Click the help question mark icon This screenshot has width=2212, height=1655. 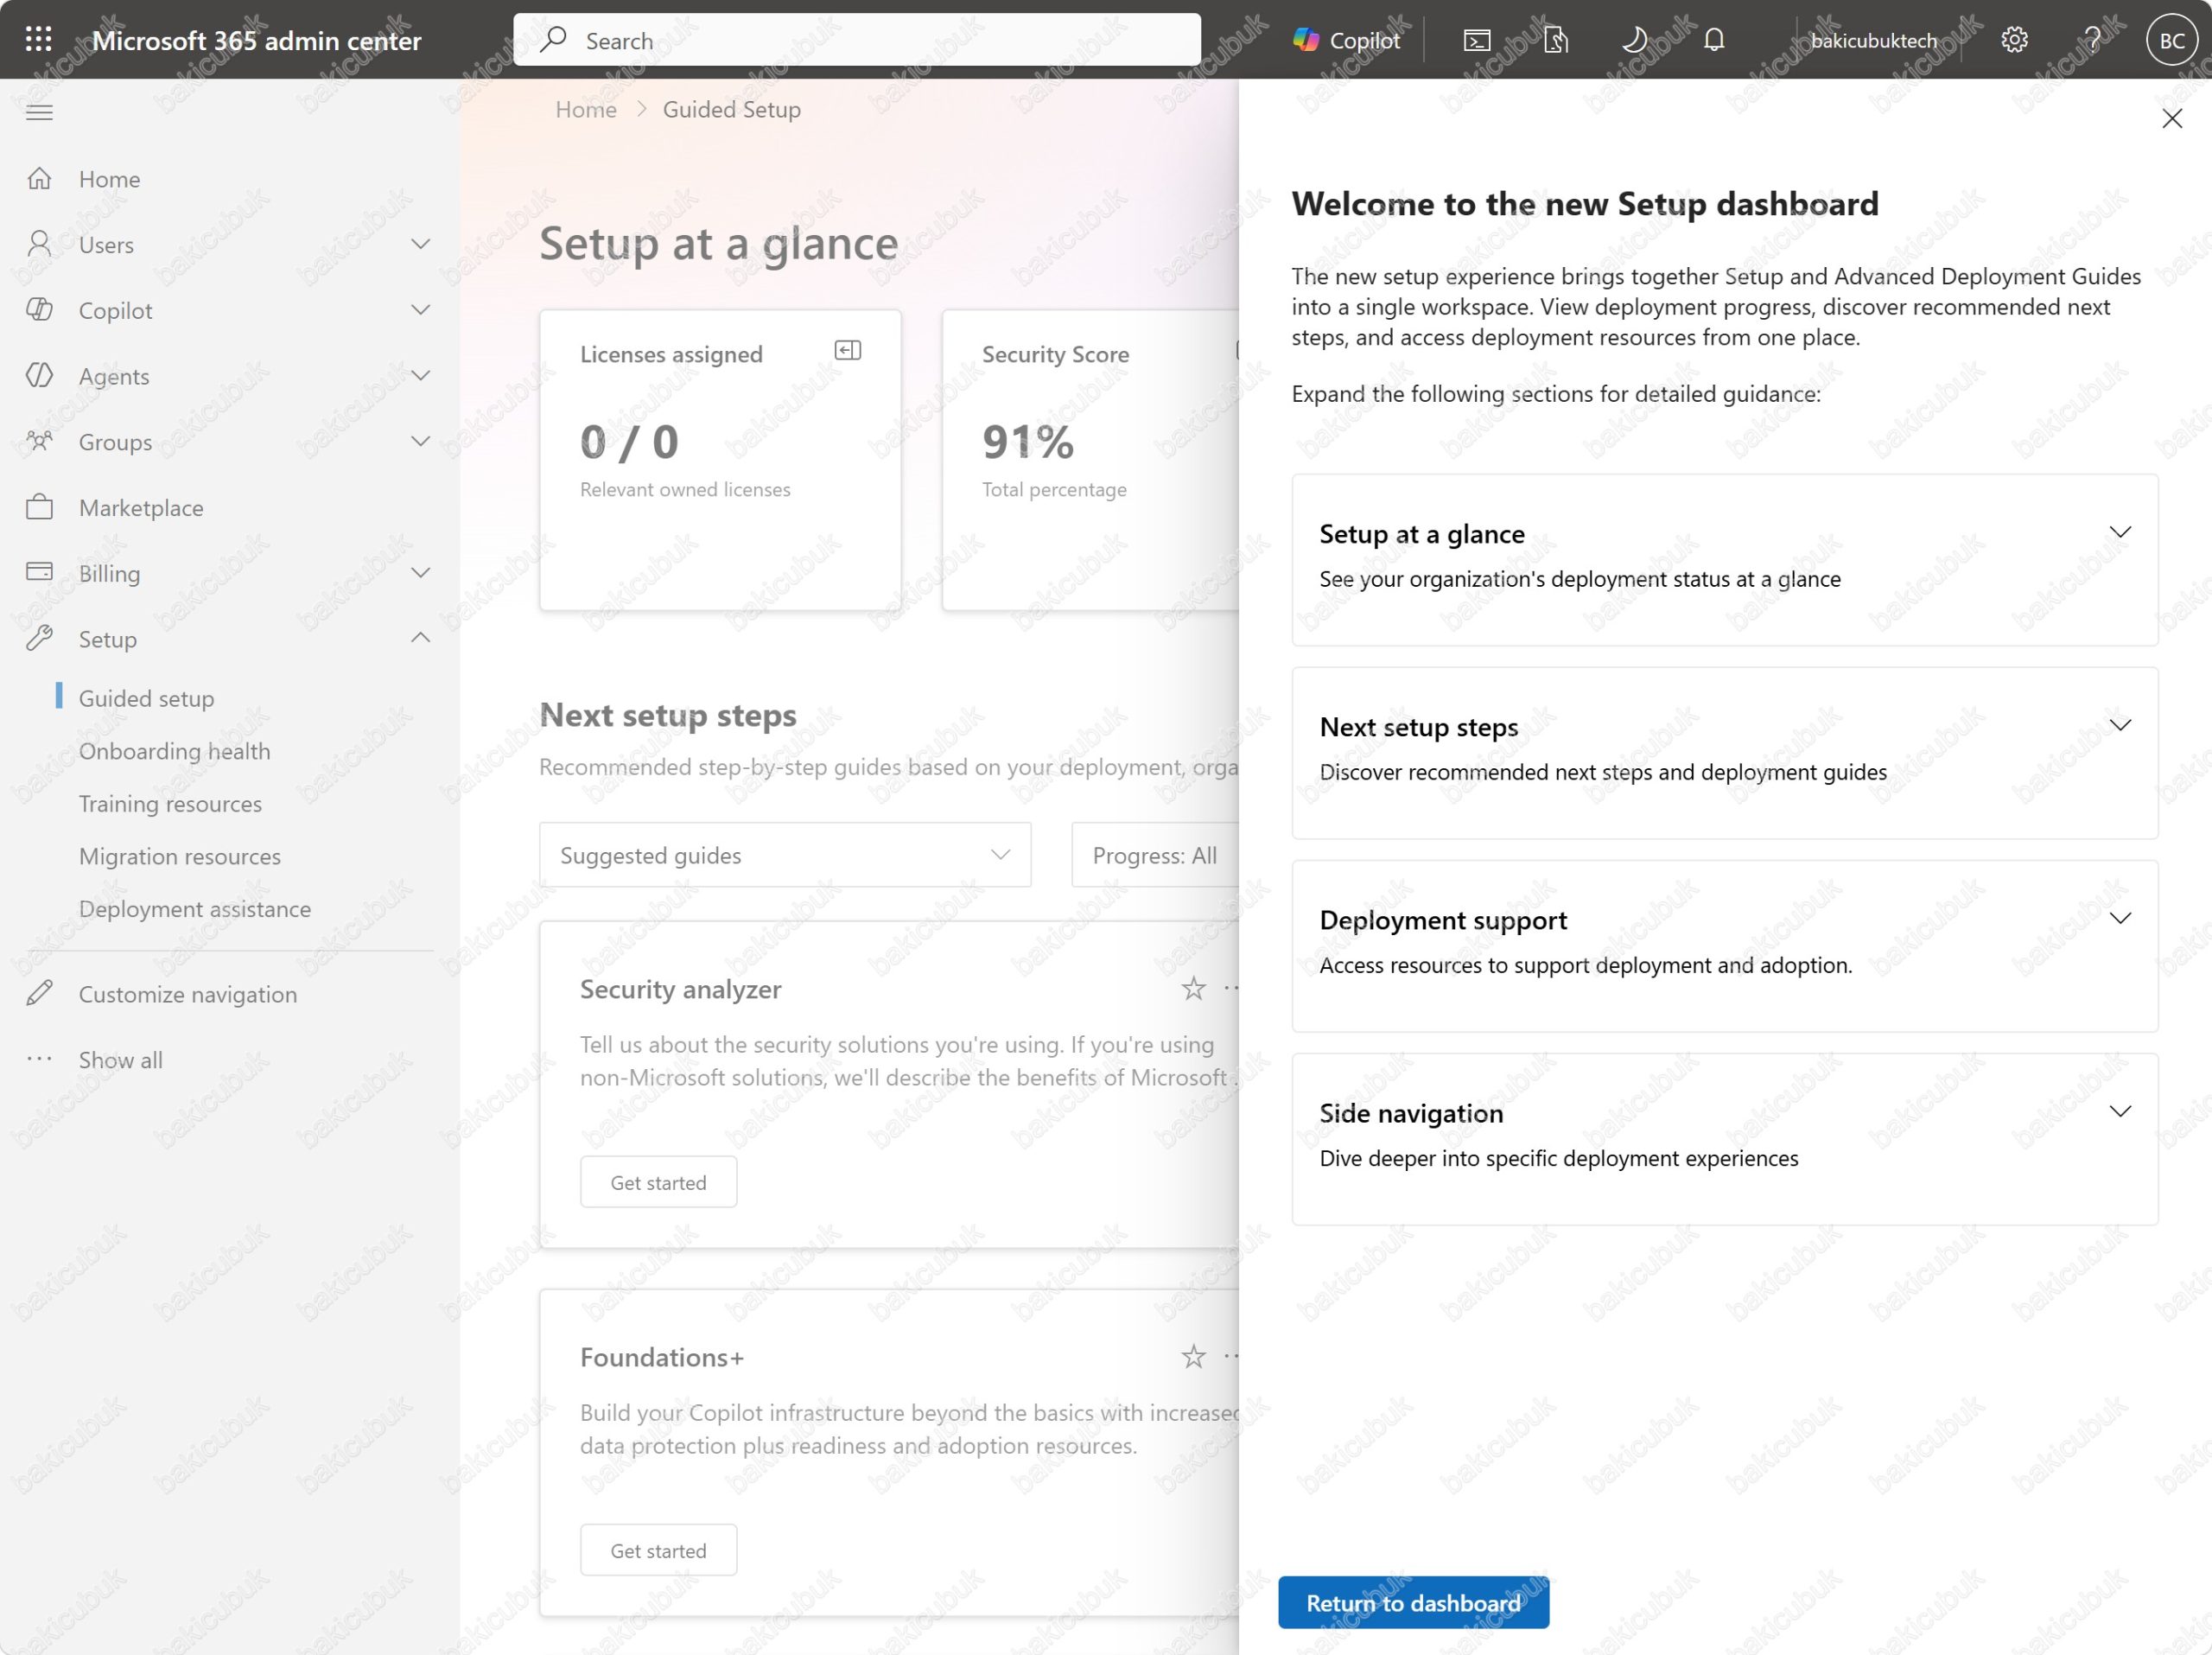2092,40
